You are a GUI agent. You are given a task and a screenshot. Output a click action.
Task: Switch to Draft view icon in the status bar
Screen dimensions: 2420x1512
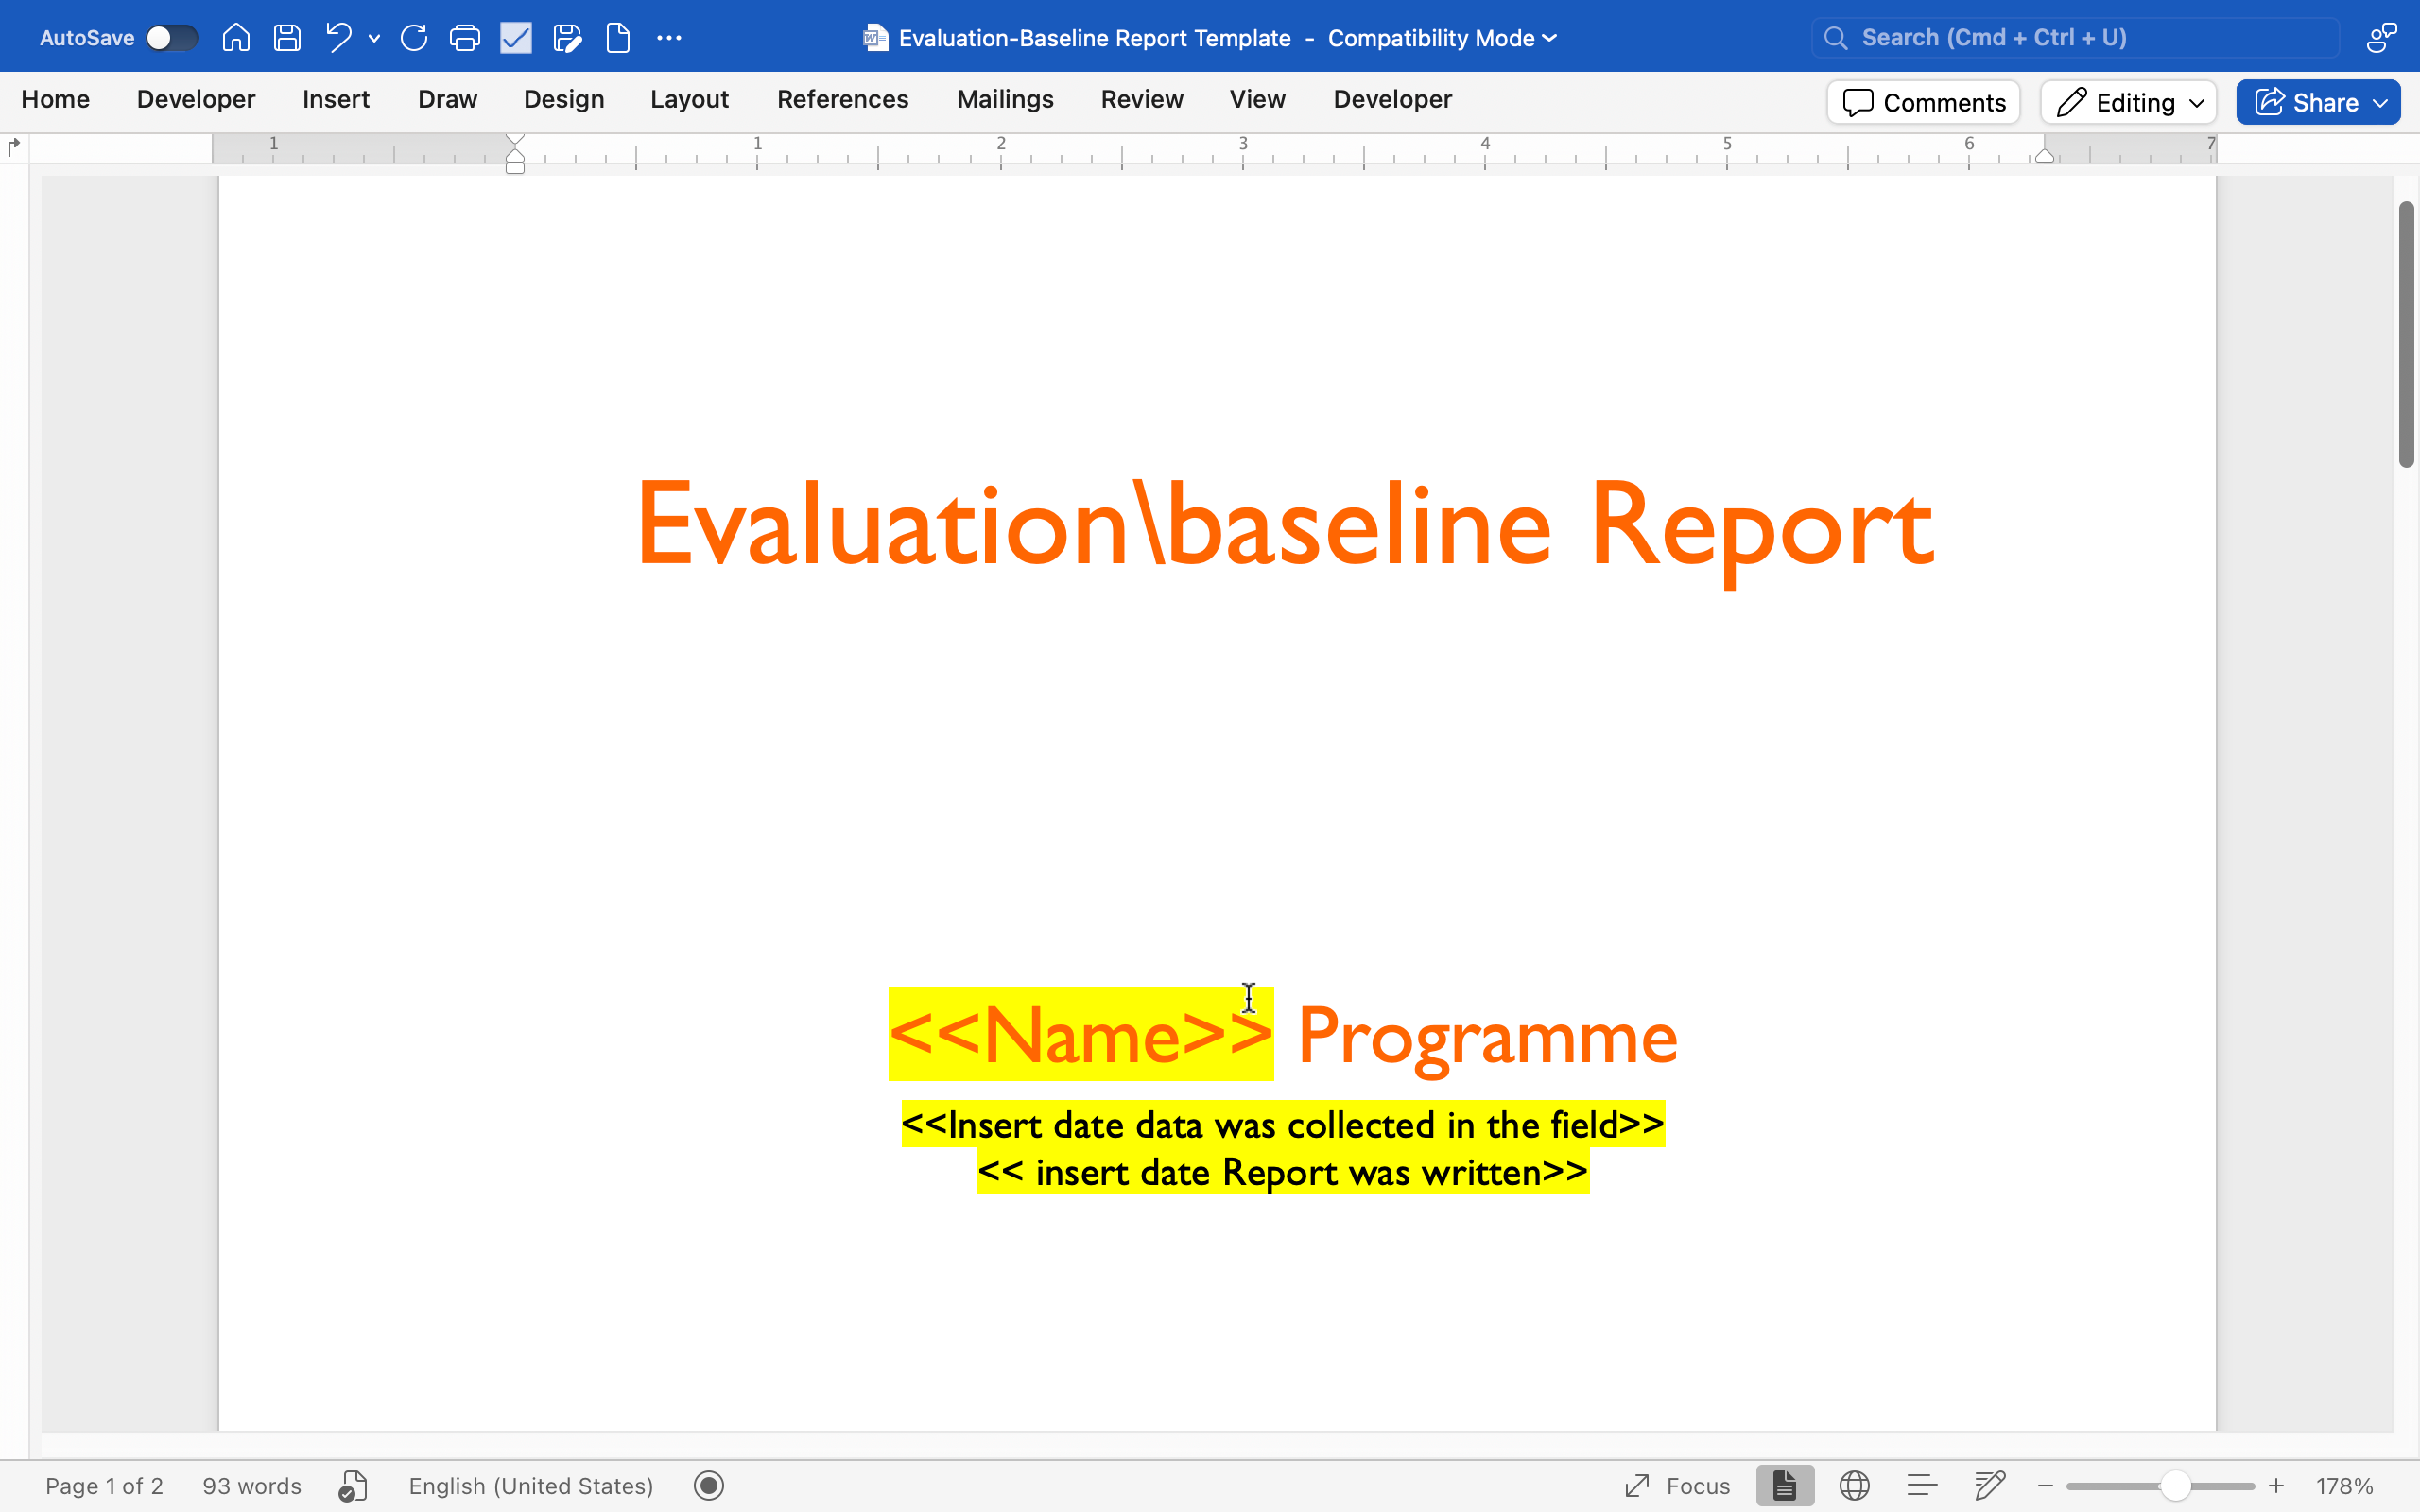(x=1990, y=1486)
